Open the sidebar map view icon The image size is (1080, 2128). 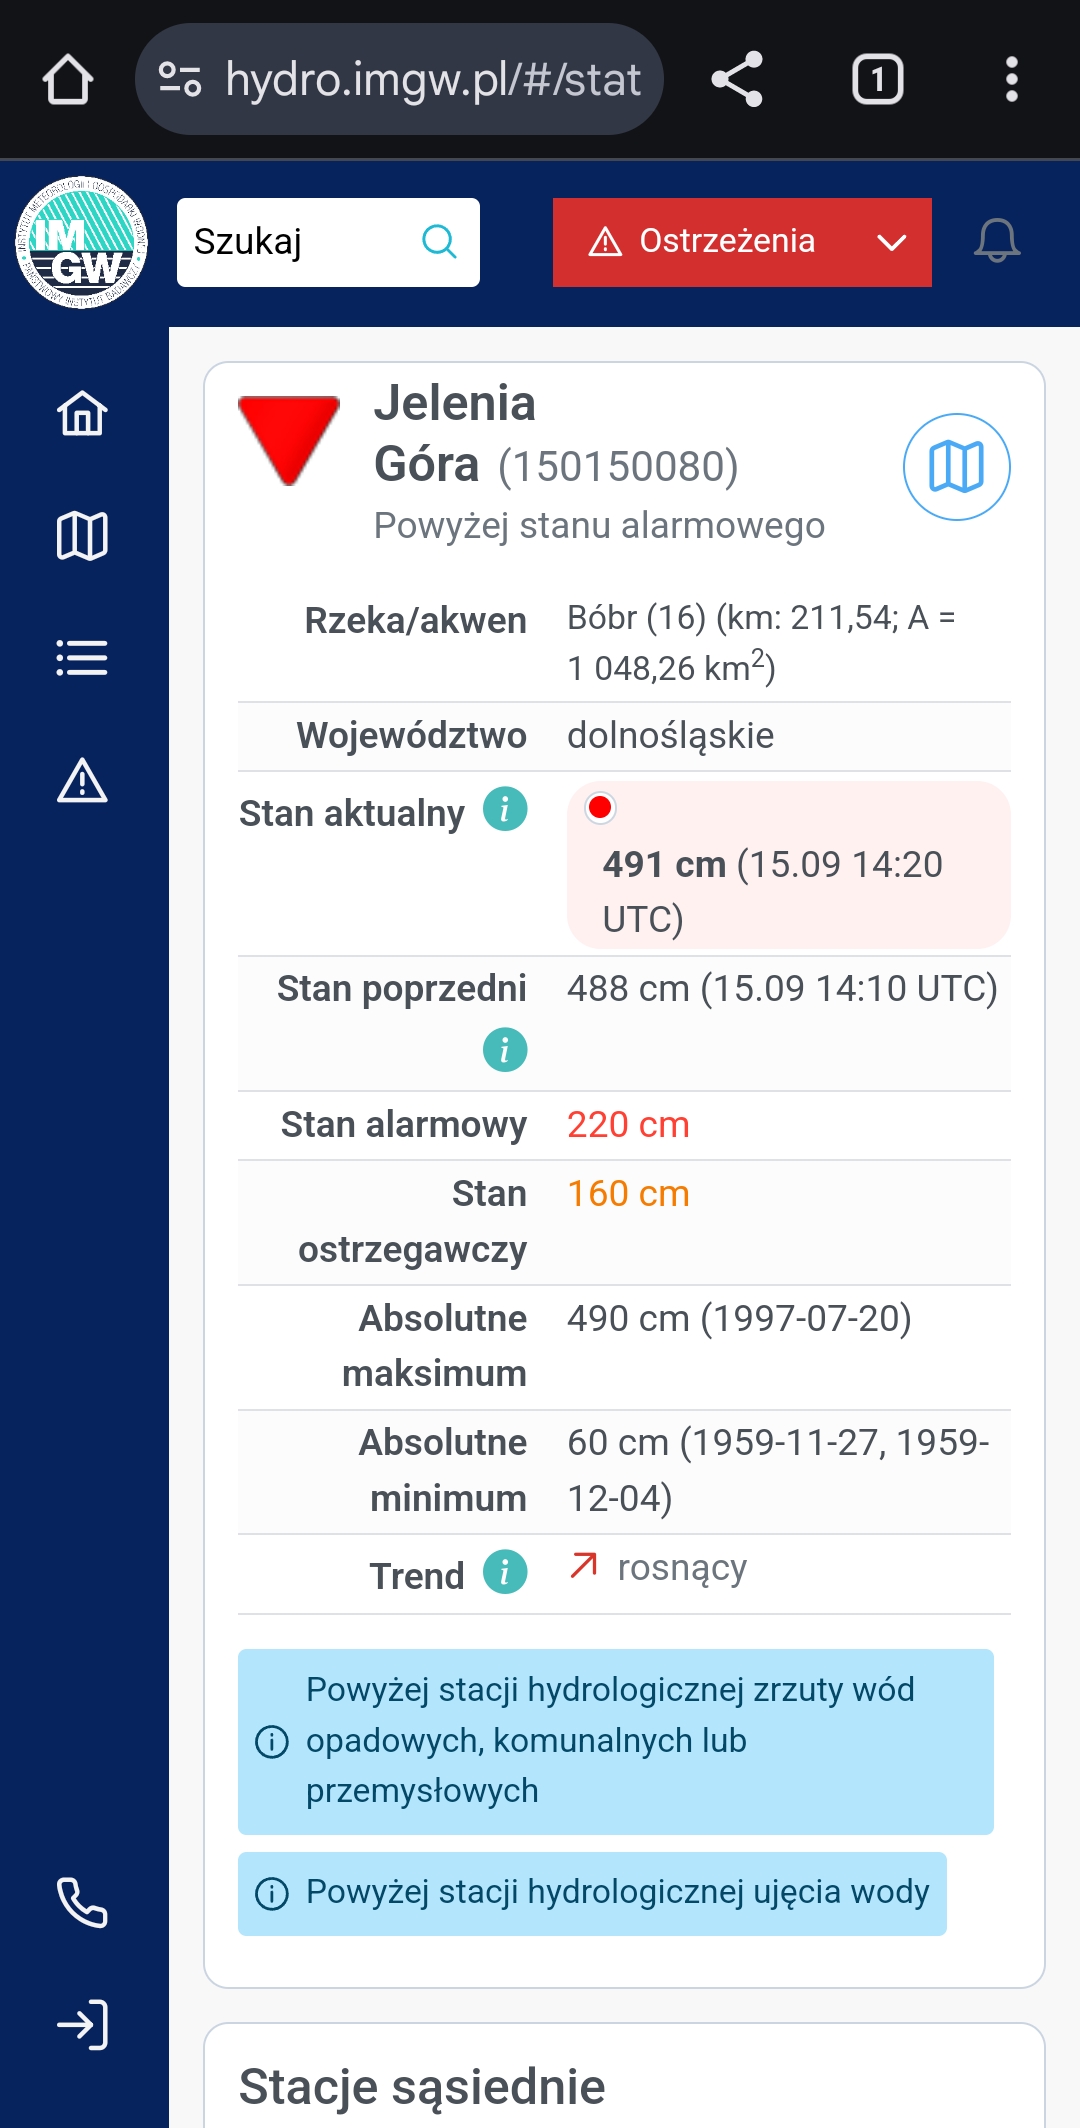pos(82,536)
